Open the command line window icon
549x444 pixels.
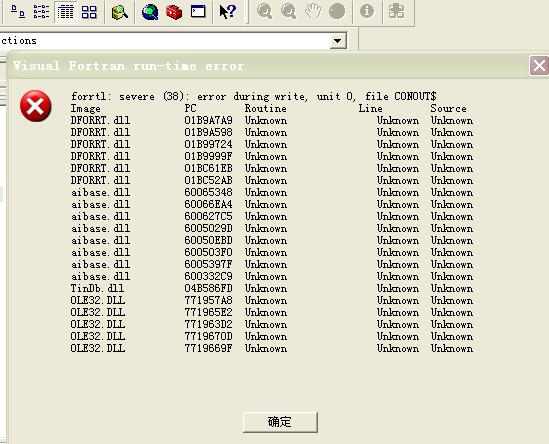tap(198, 12)
